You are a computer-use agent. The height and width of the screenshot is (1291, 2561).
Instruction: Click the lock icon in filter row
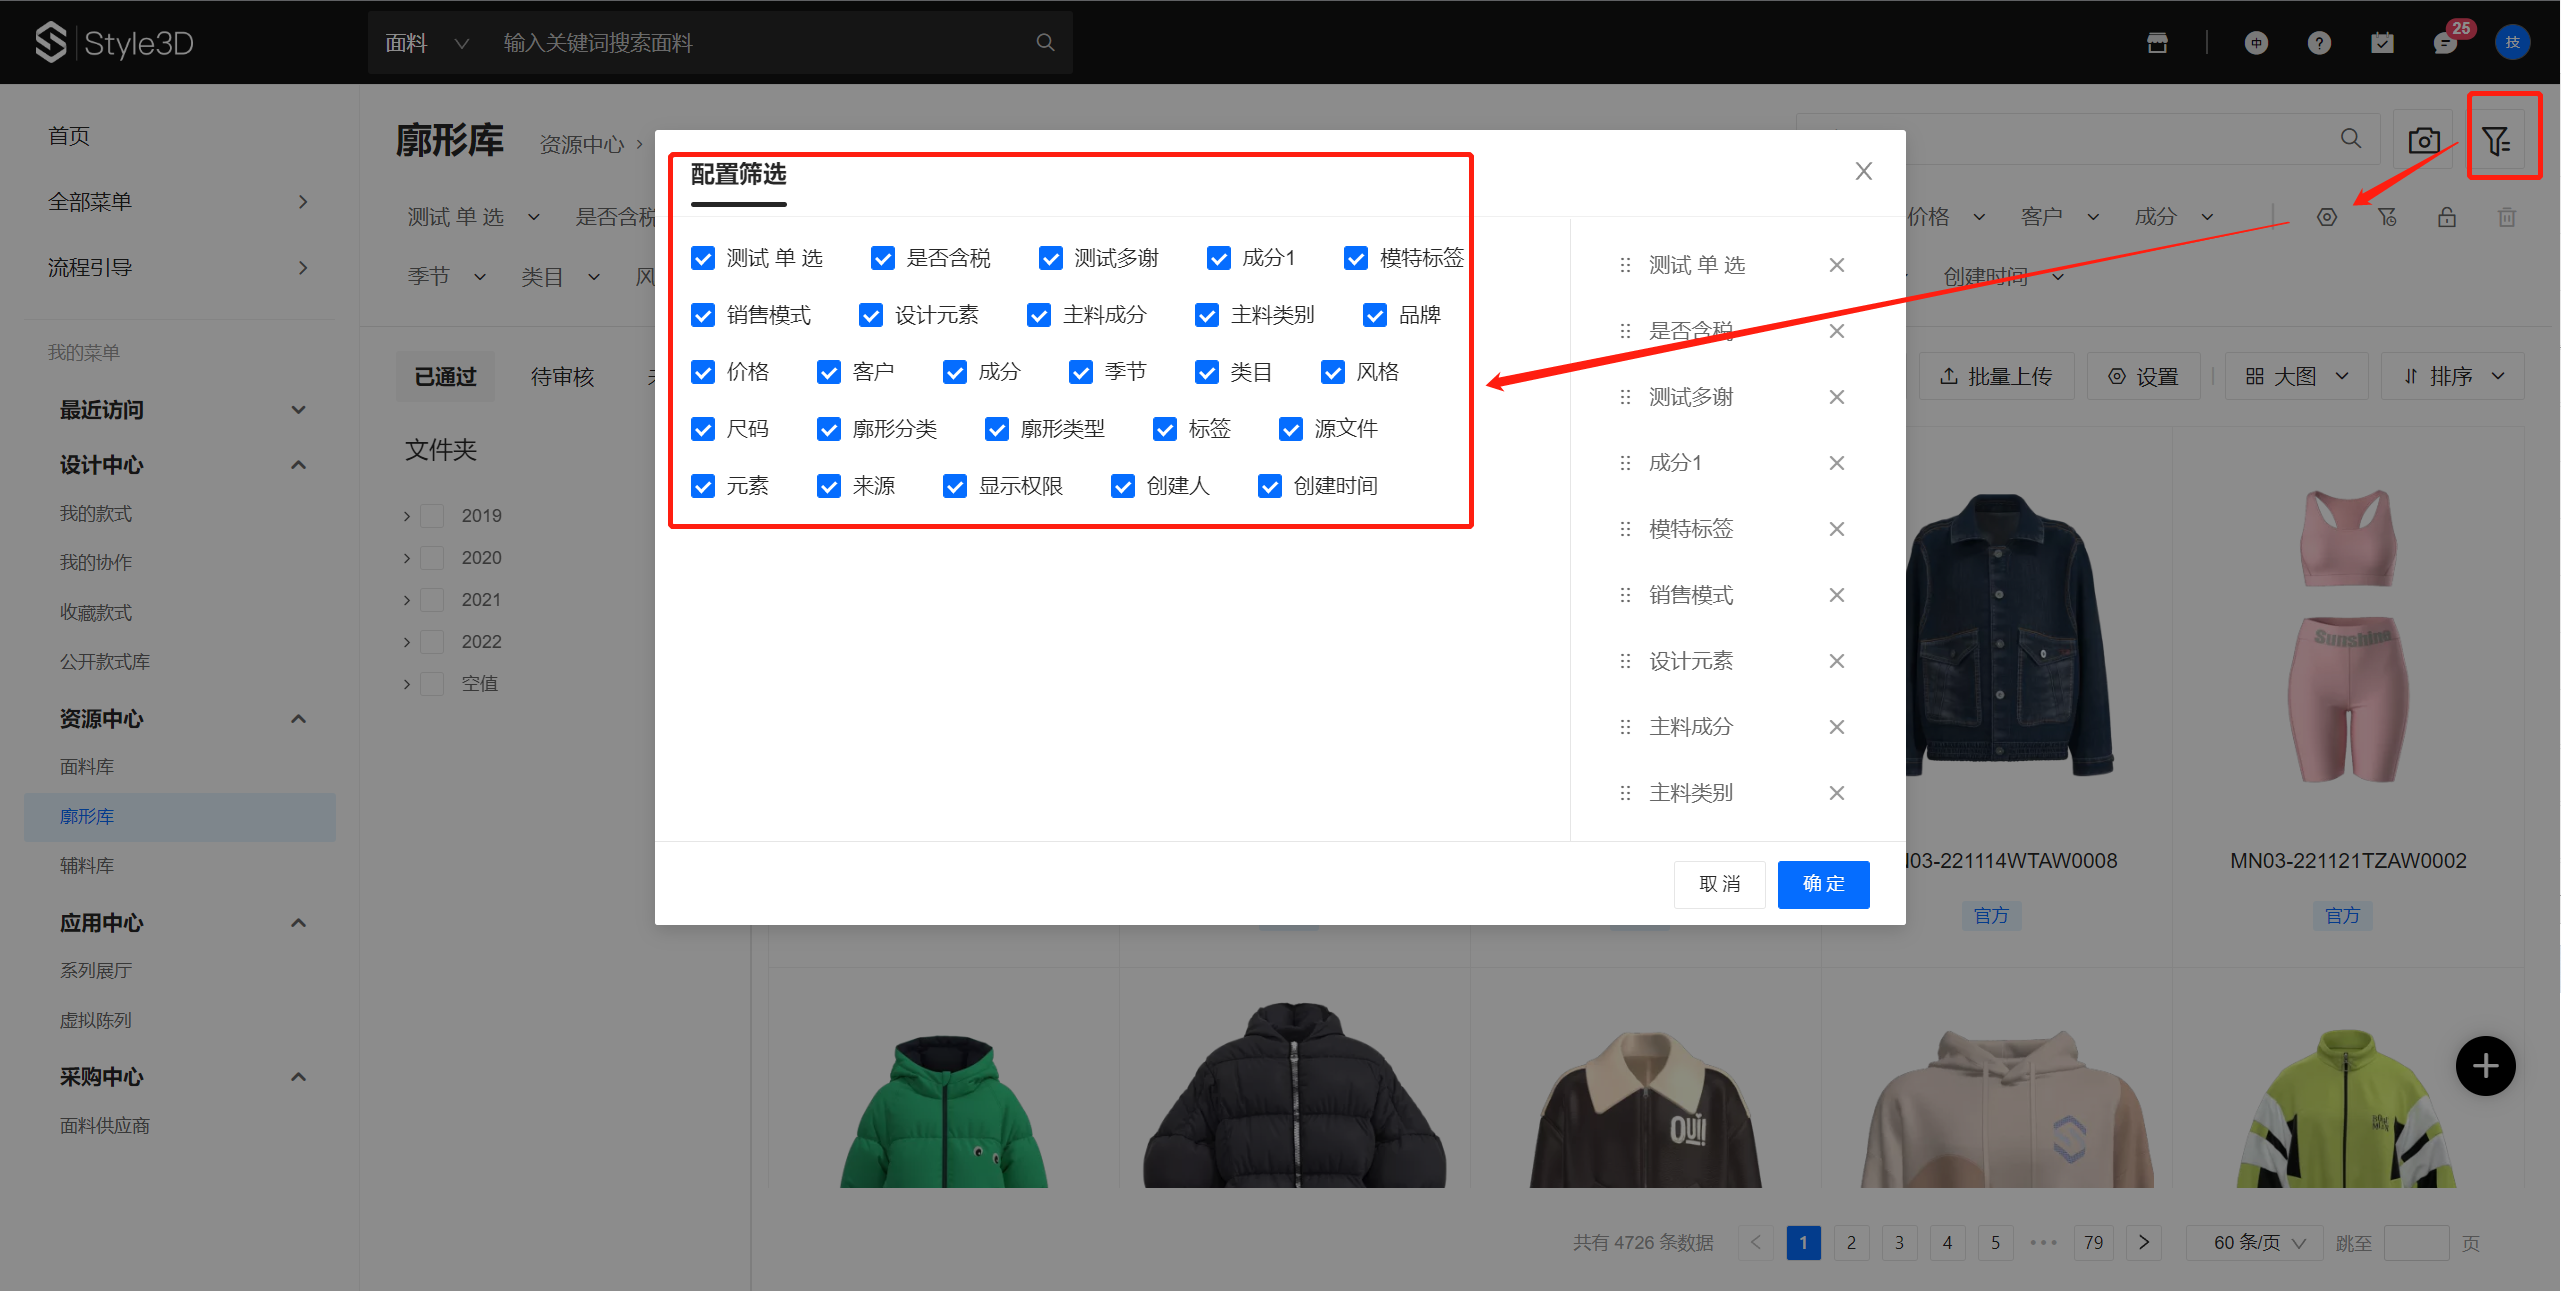point(2447,217)
